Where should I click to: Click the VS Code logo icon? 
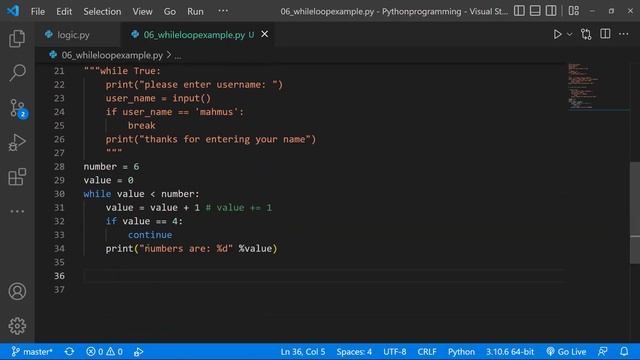pos(13,11)
